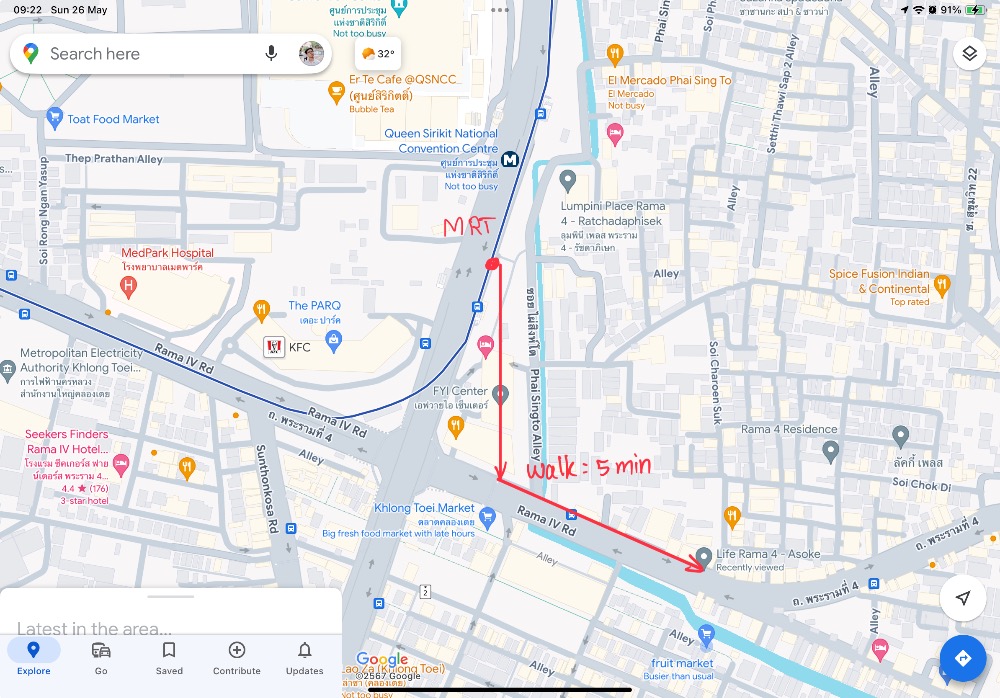Open the user profile avatar
This screenshot has width=1000, height=698.
pos(311,54)
